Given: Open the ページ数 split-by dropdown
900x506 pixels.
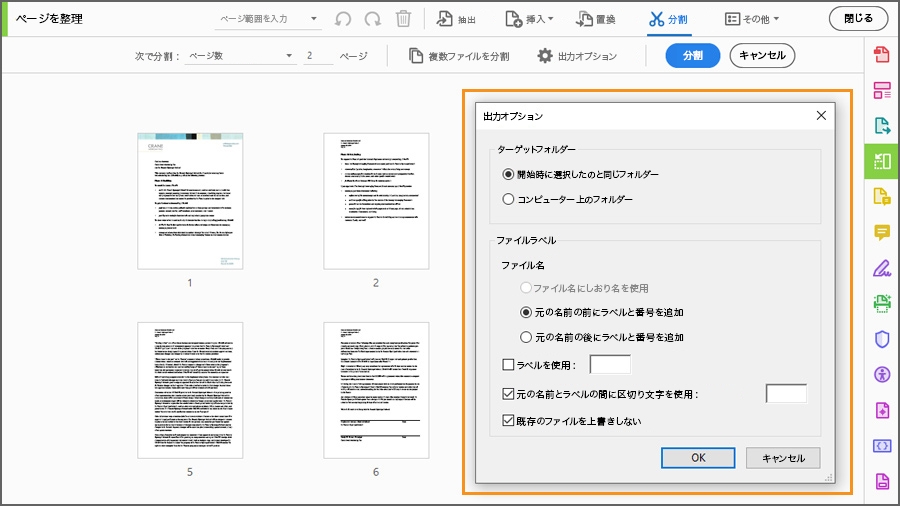Looking at the screenshot, I should click(x=240, y=56).
